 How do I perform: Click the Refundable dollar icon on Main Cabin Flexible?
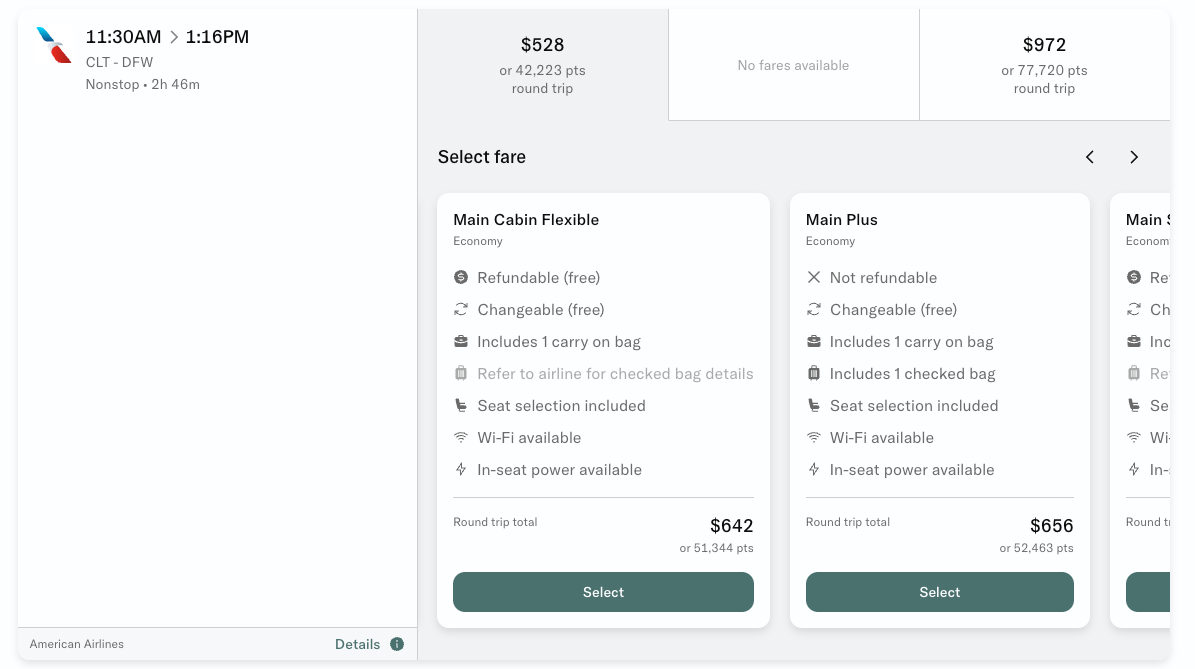pyautogui.click(x=461, y=277)
